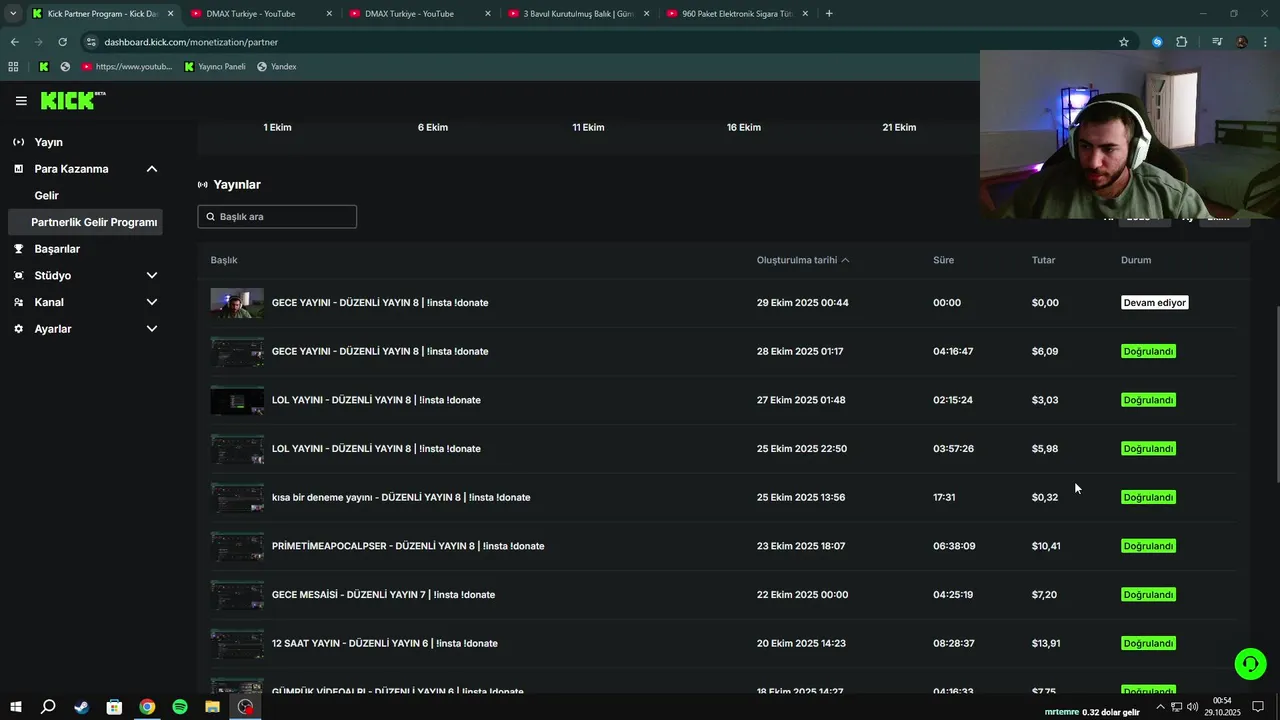Open Windows taskbar search
The image size is (1280, 720).
[48, 707]
